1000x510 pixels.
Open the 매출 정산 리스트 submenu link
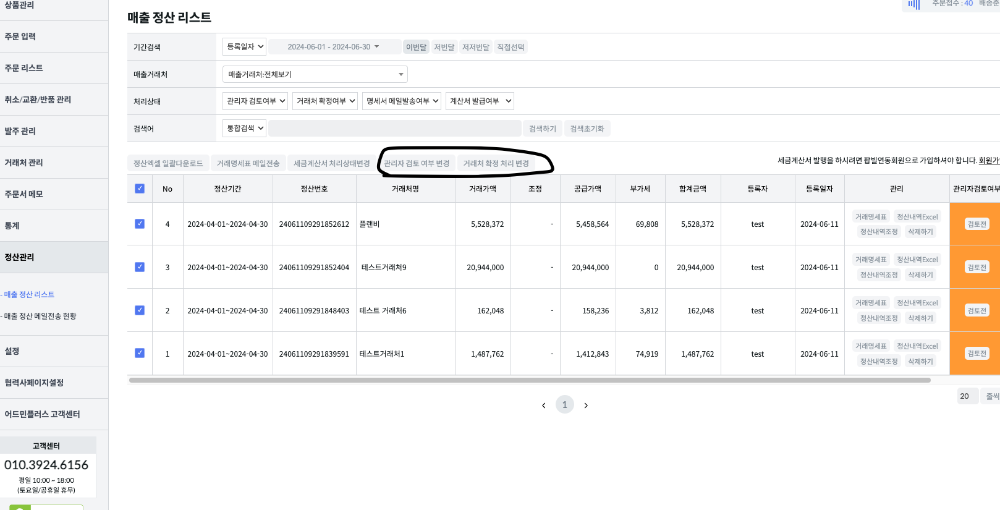[29, 295]
